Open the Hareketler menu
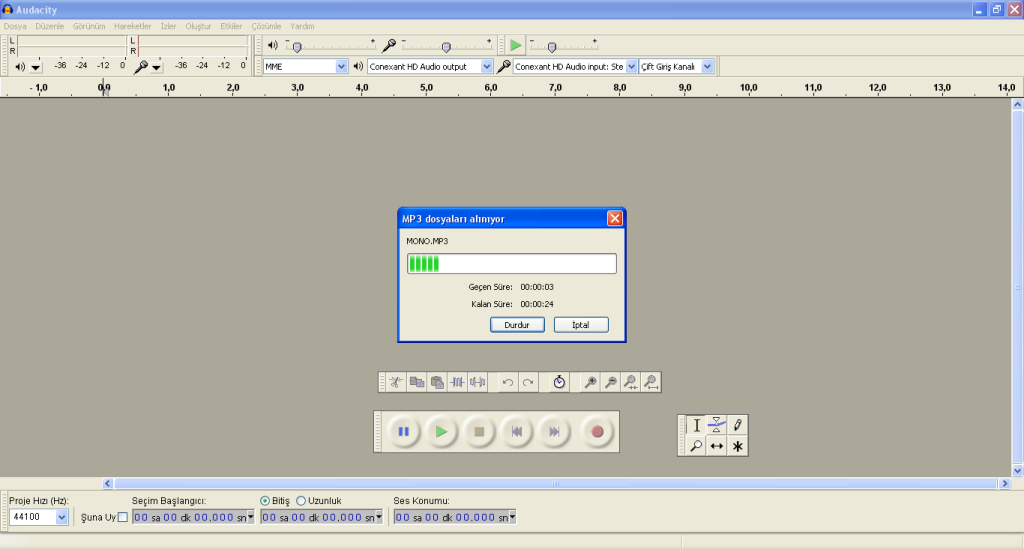 pyautogui.click(x=133, y=26)
